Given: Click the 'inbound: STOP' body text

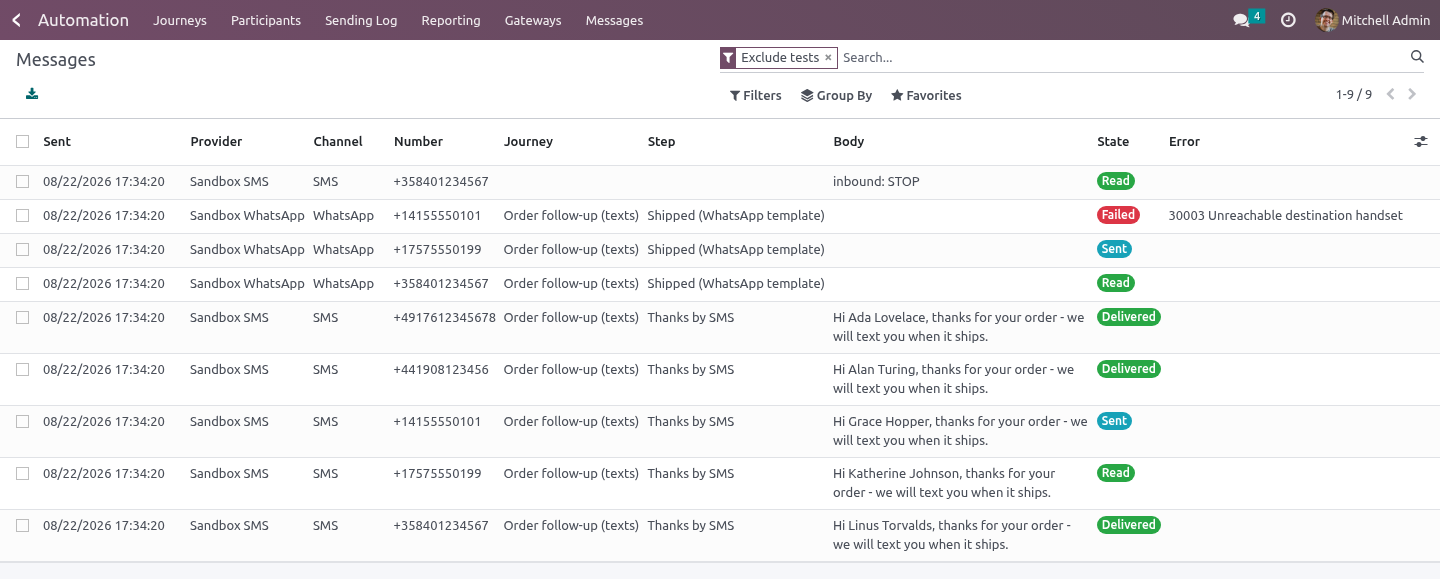Looking at the screenshot, I should pos(876,182).
